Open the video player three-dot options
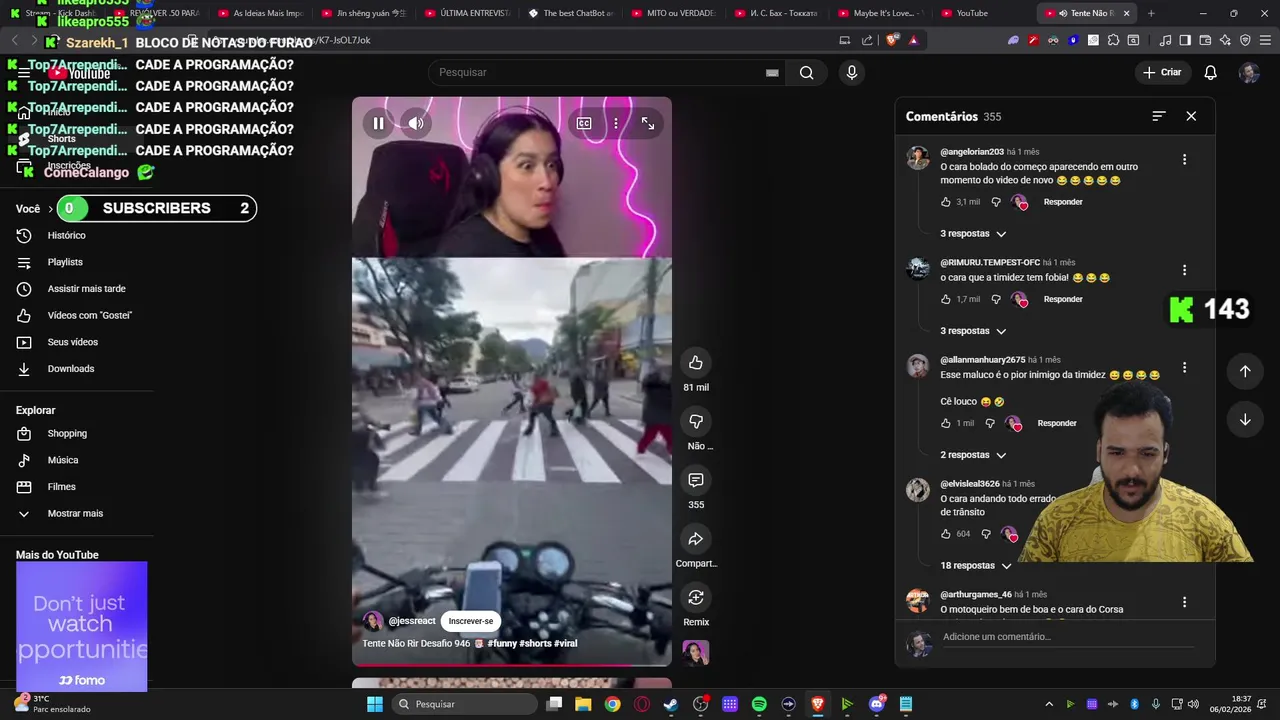The width and height of the screenshot is (1280, 720). point(616,123)
